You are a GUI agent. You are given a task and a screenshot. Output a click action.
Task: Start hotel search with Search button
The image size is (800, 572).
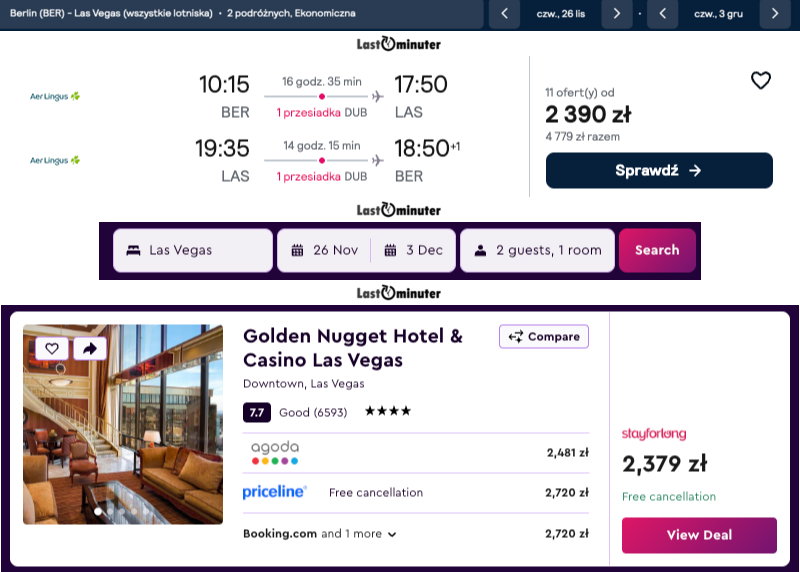pyautogui.click(x=657, y=250)
